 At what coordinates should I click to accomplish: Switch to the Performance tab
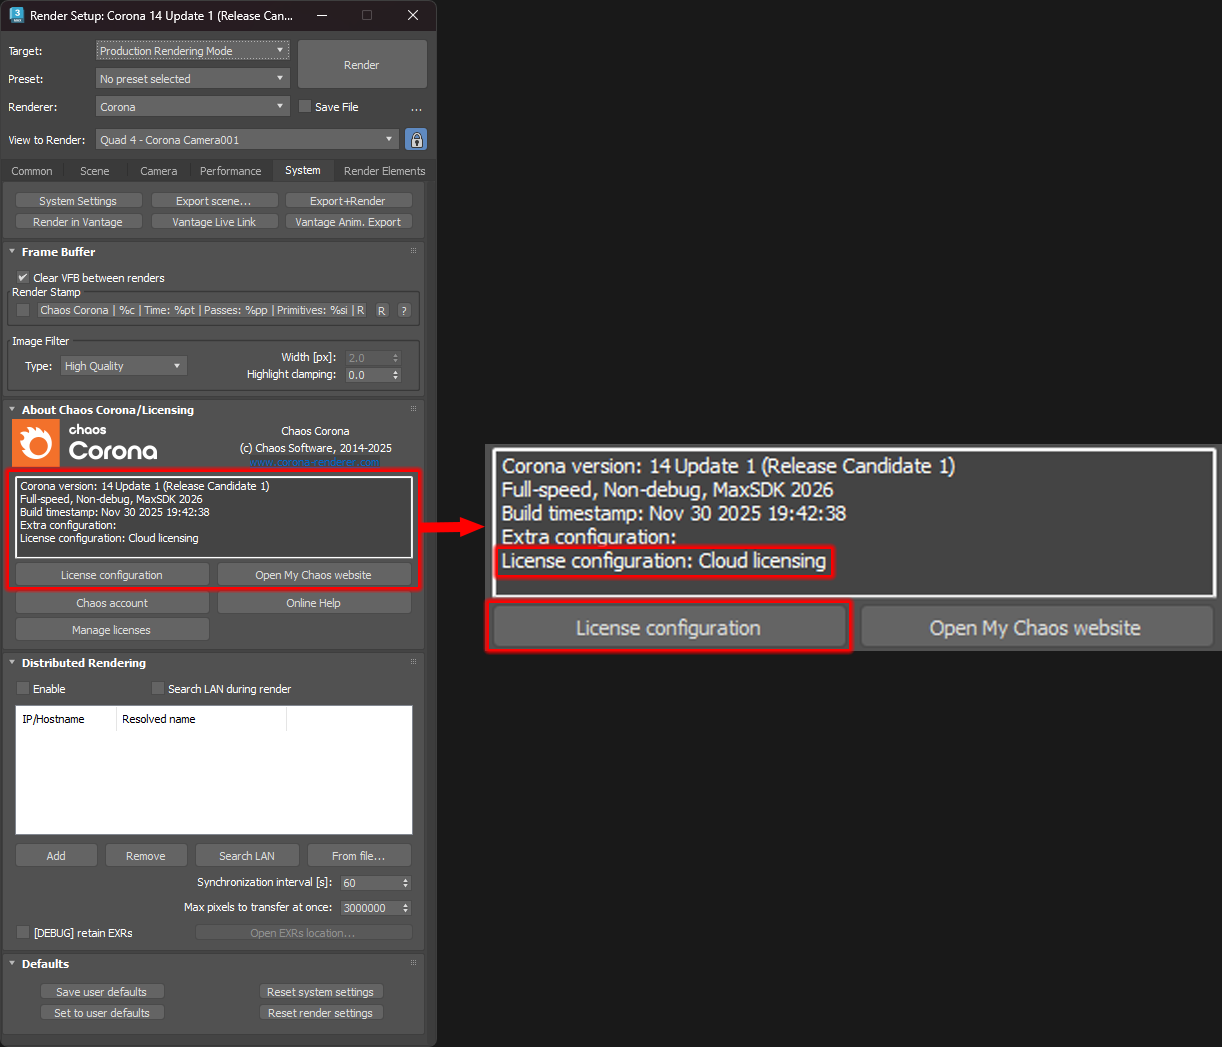[230, 171]
